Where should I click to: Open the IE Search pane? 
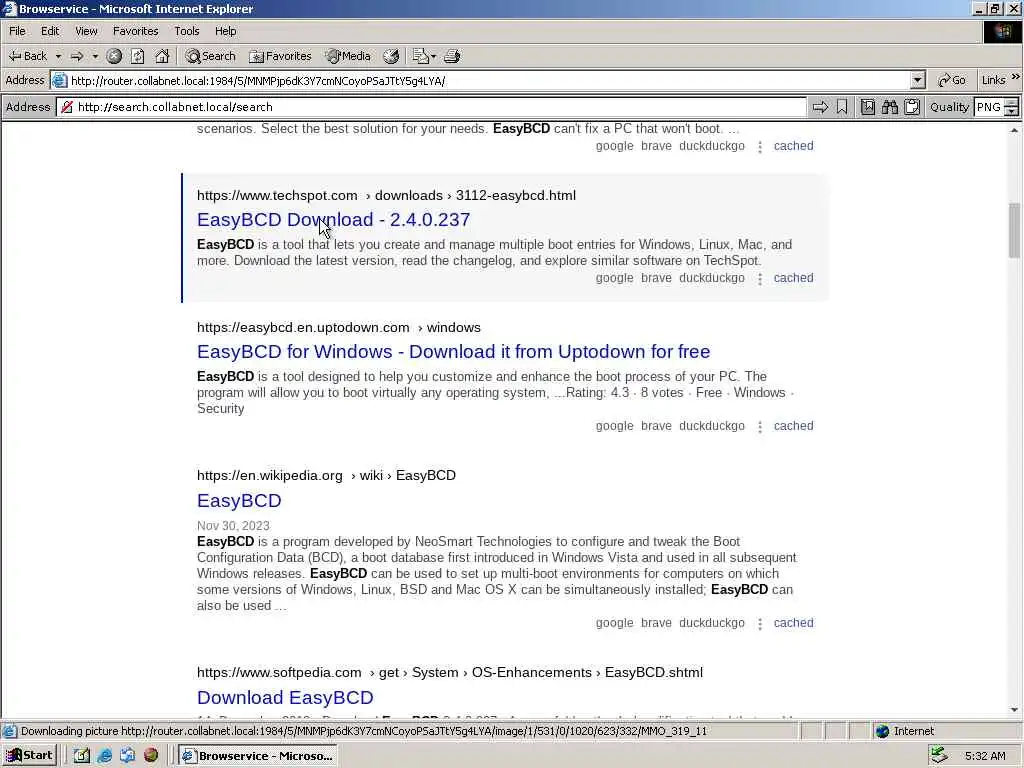[x=210, y=56]
